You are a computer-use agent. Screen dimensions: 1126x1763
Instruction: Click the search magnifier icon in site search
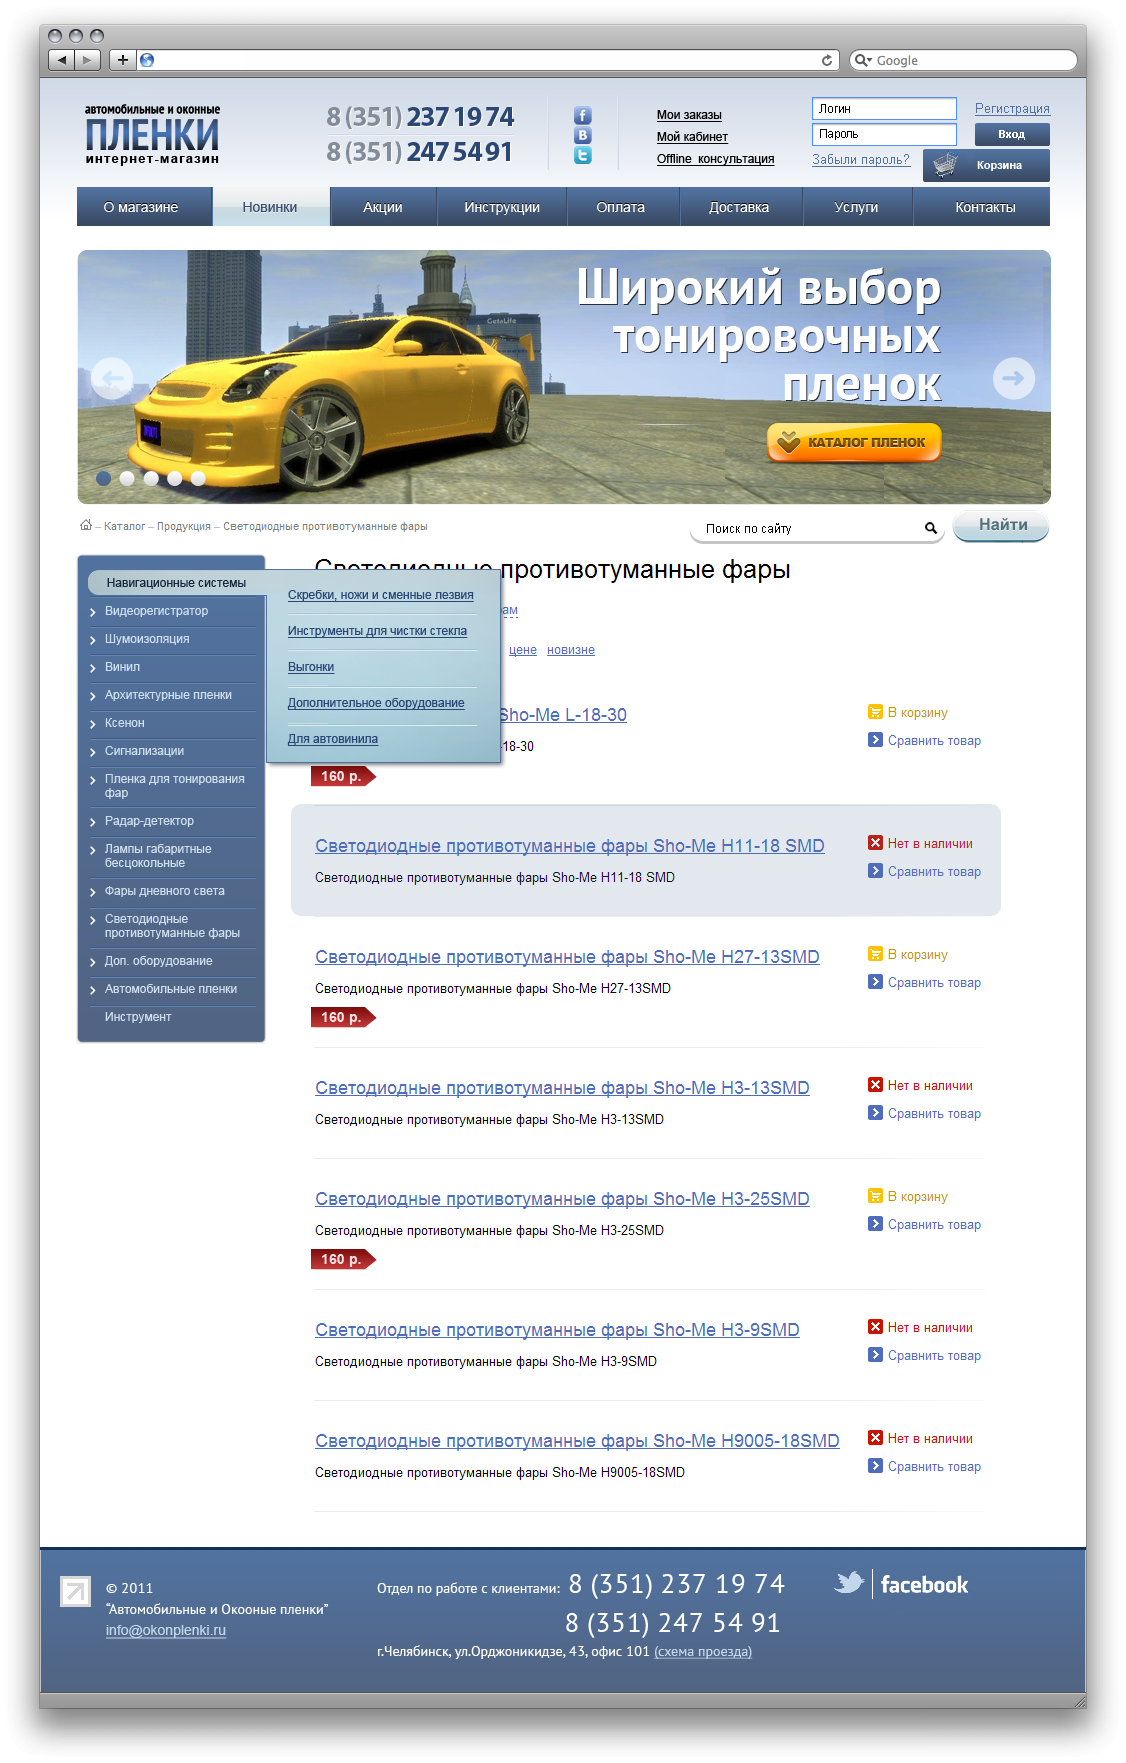tap(931, 528)
